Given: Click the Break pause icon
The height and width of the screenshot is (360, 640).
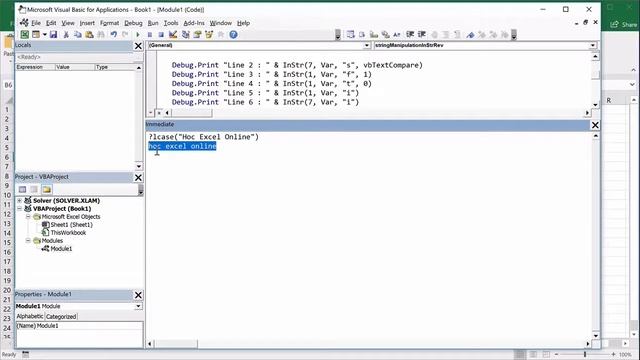Looking at the screenshot, I should pos(150,35).
